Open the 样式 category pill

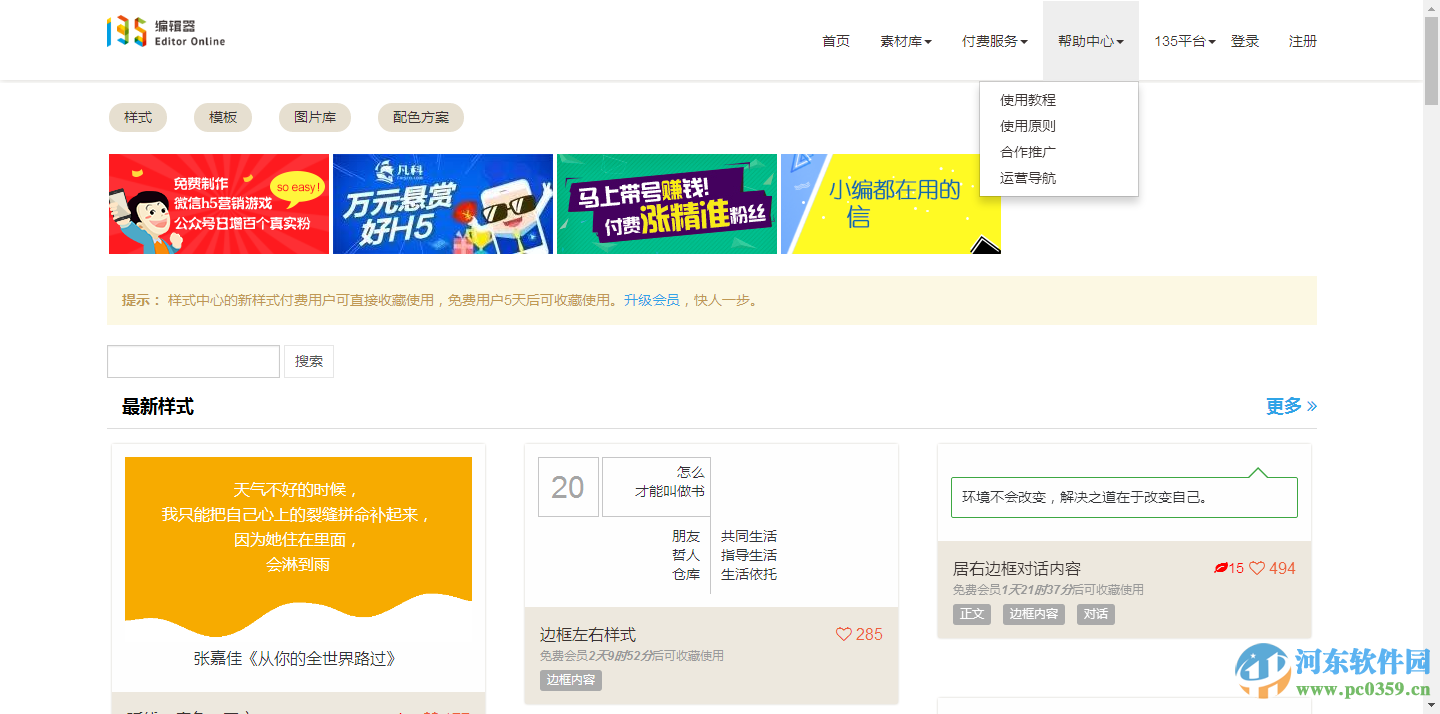tap(138, 117)
